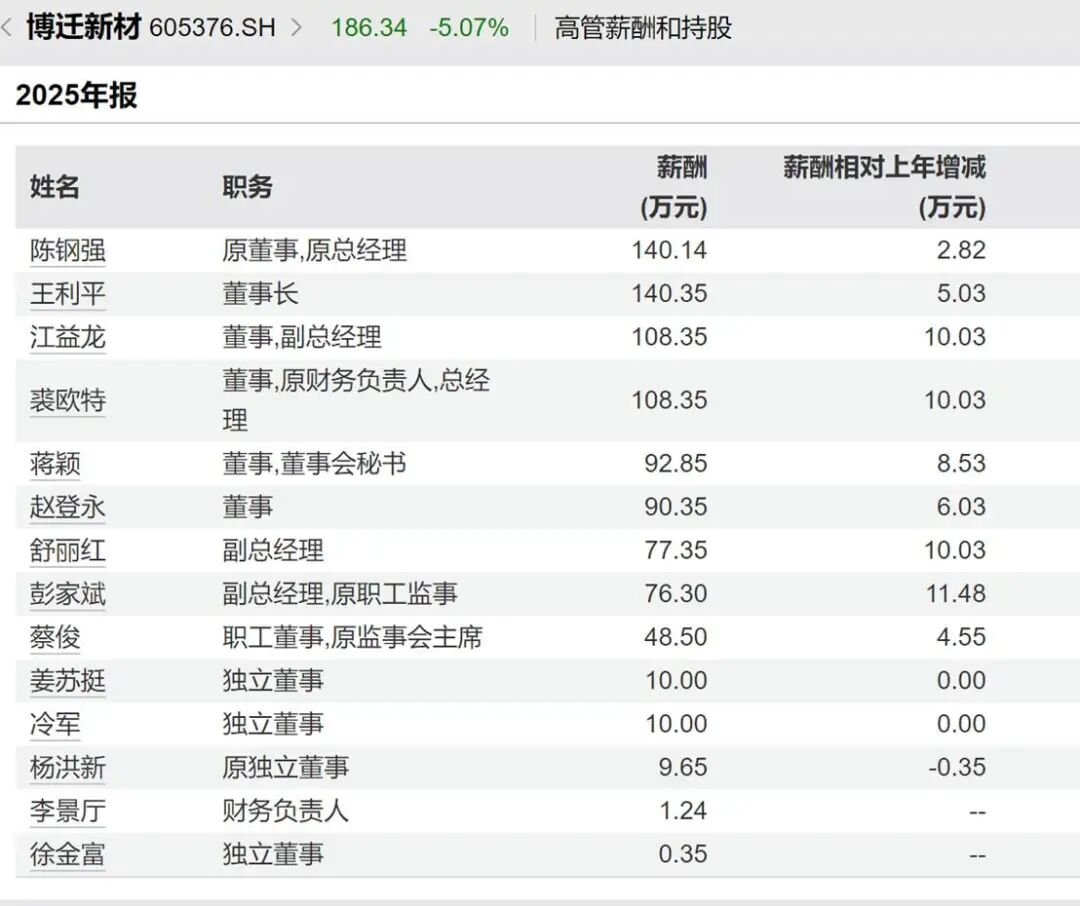This screenshot has width=1080, height=906.
Task: Select salary change value -0.35
Action: [x=957, y=767]
